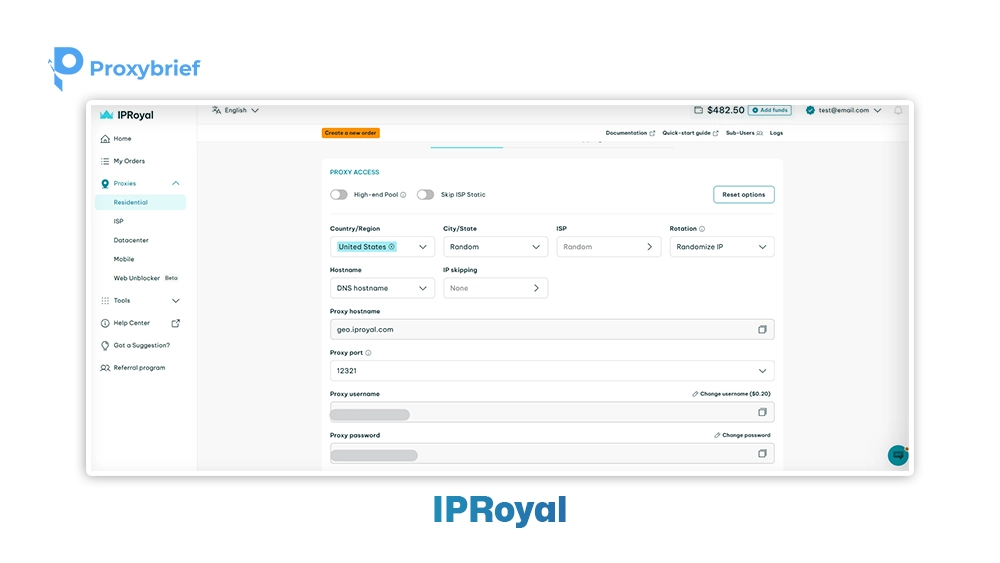Click the Proxy username field
This screenshot has height=563, width=1000.
coord(552,413)
